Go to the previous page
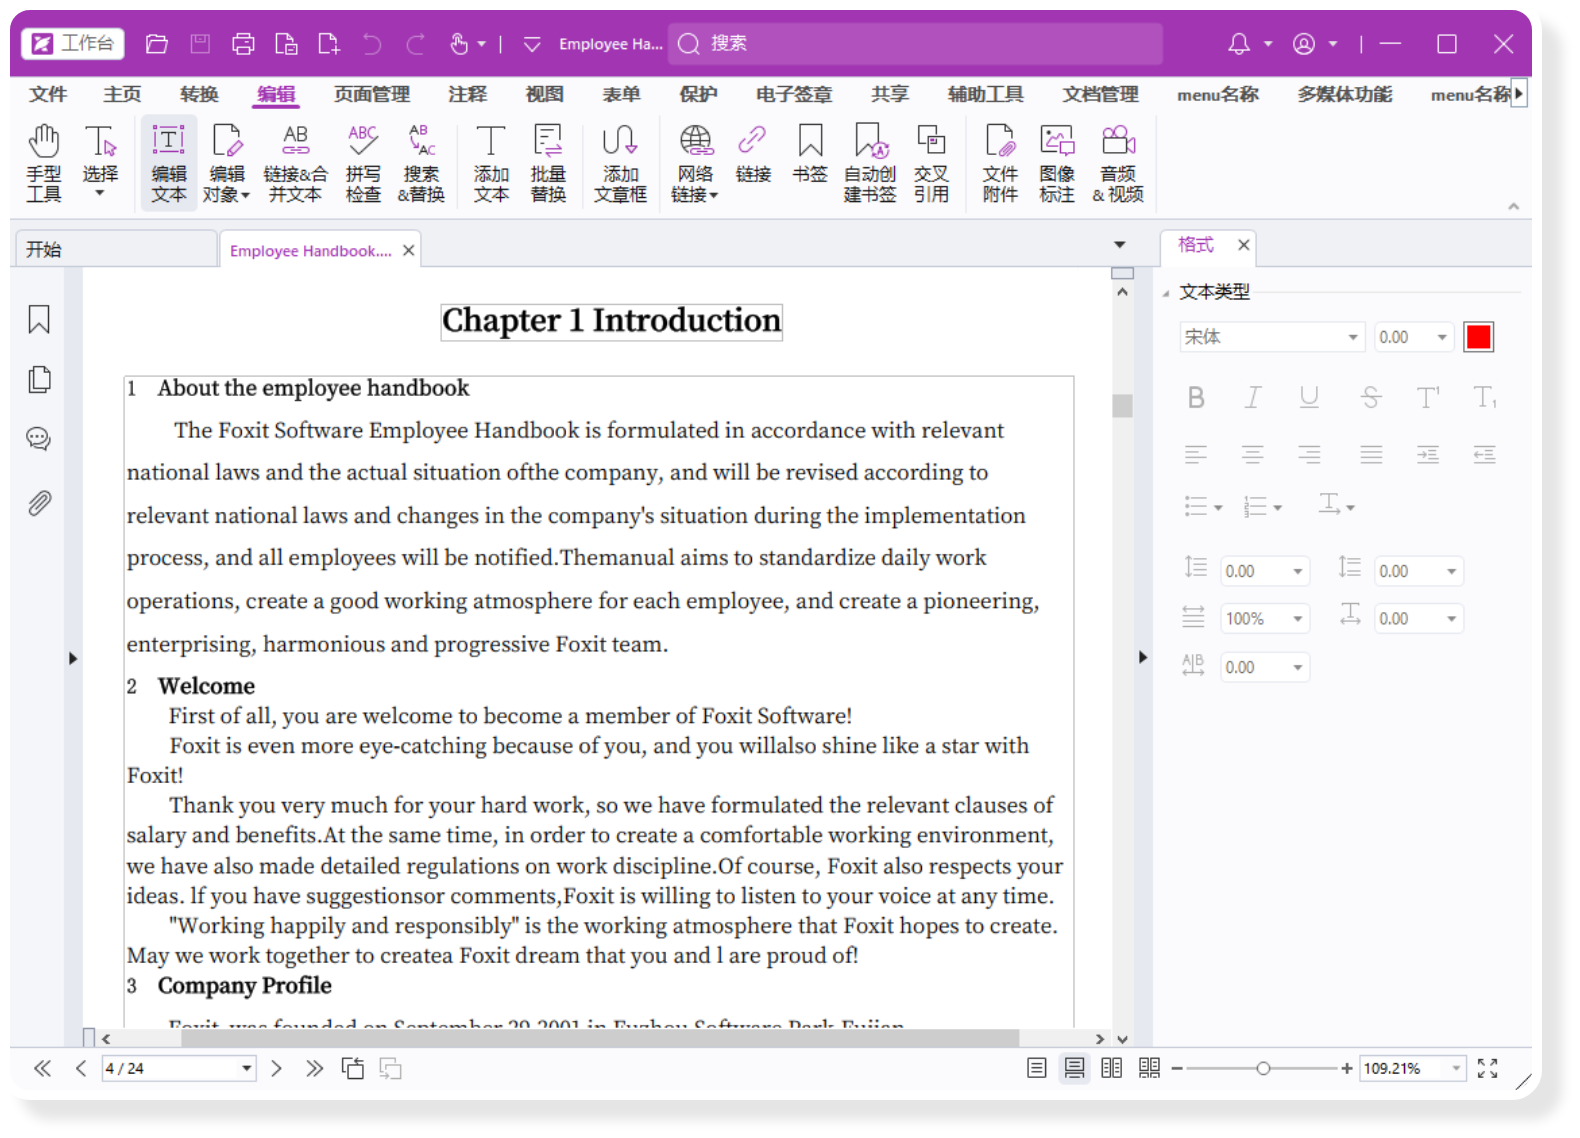This screenshot has height=1138, width=1580. tap(81, 1068)
